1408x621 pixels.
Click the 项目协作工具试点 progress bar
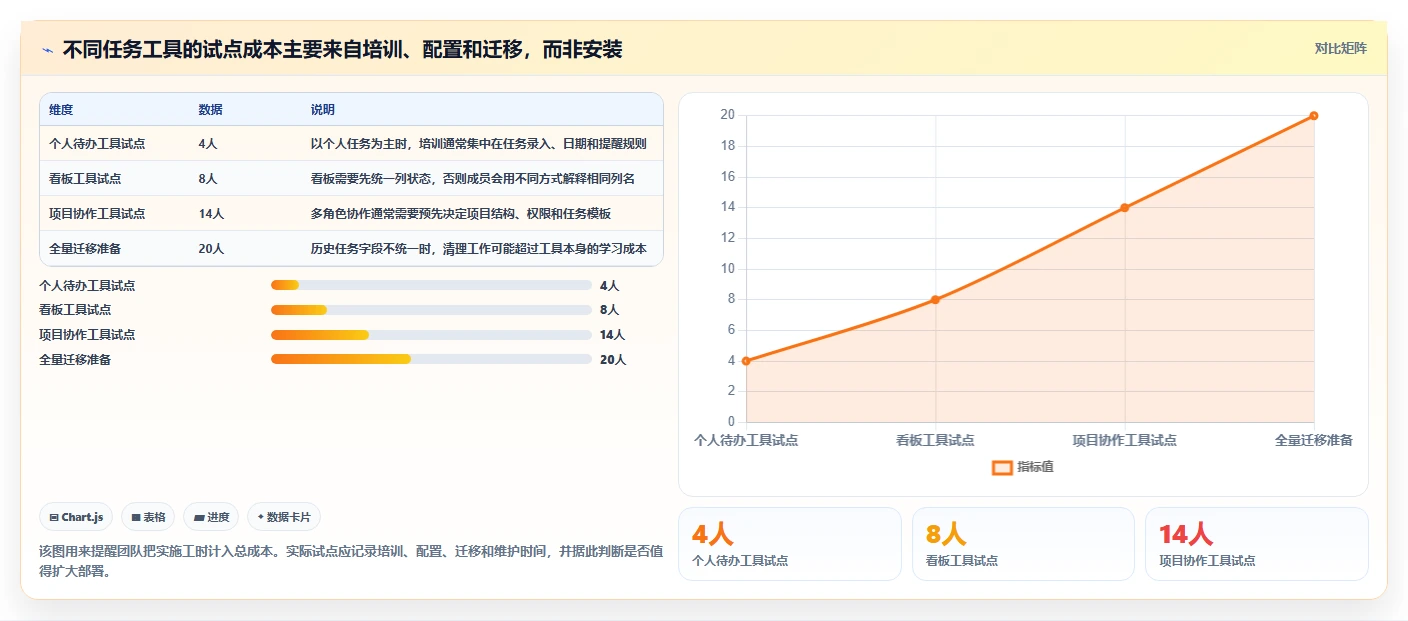click(x=431, y=335)
